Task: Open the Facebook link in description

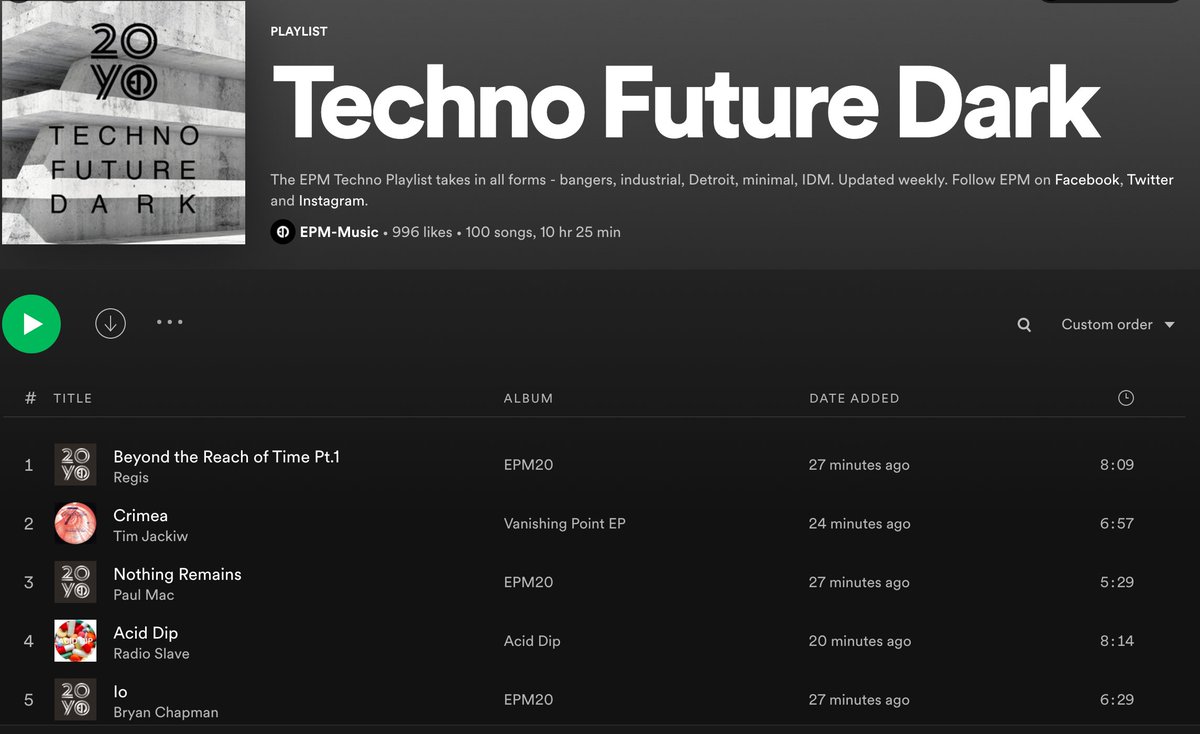Action: (1087, 180)
